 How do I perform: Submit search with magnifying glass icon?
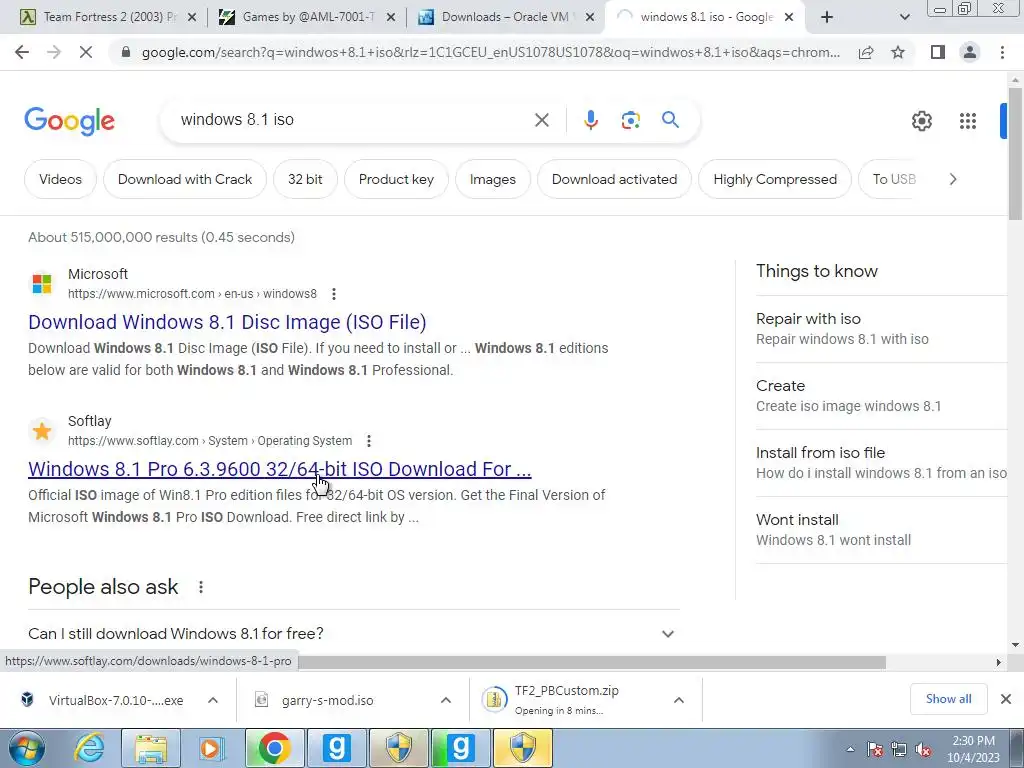(670, 120)
